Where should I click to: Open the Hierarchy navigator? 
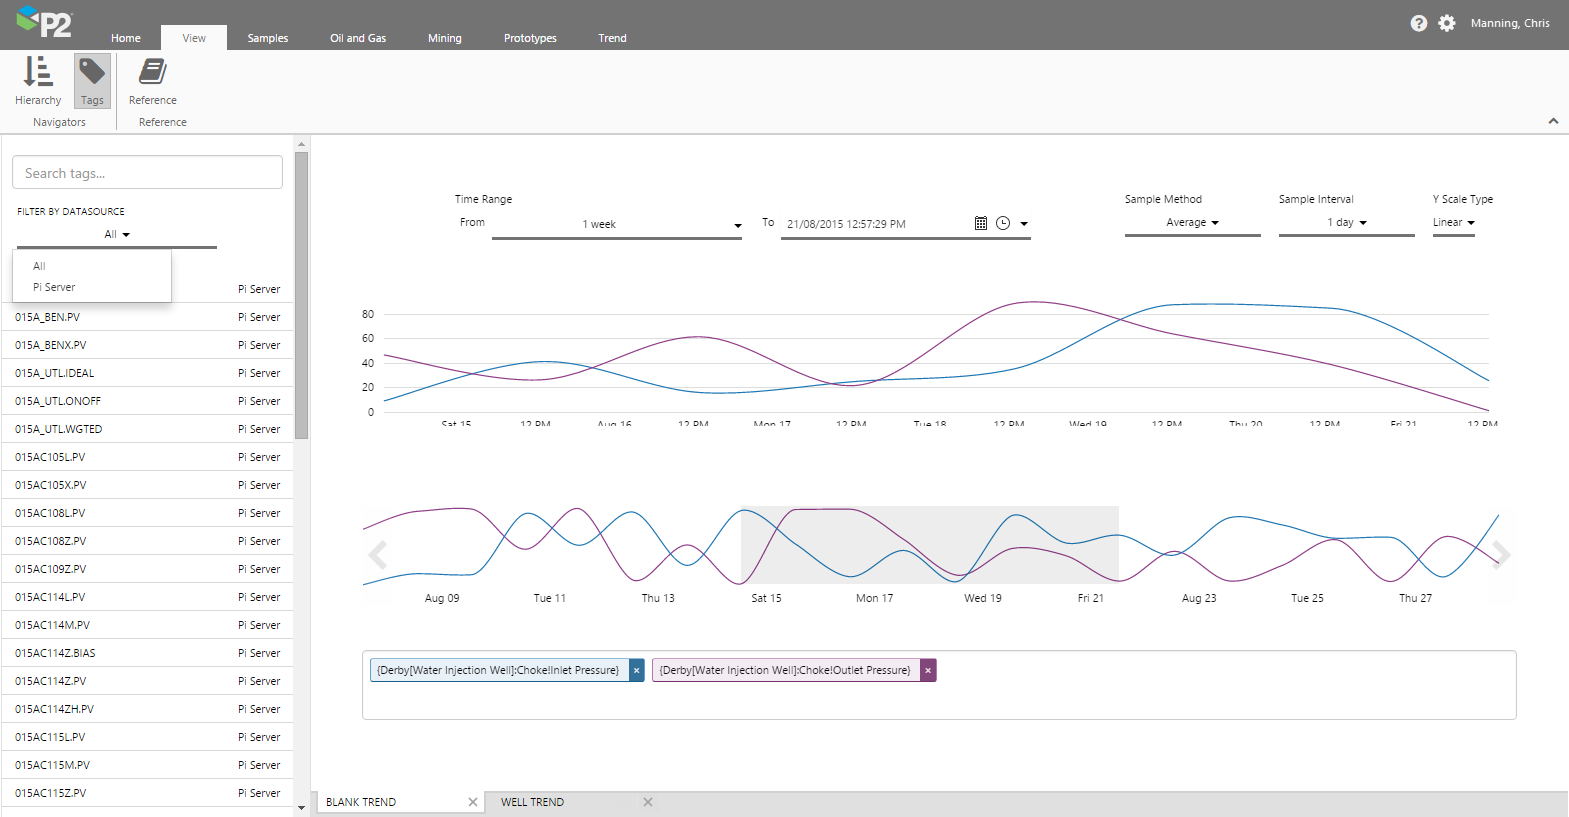38,81
